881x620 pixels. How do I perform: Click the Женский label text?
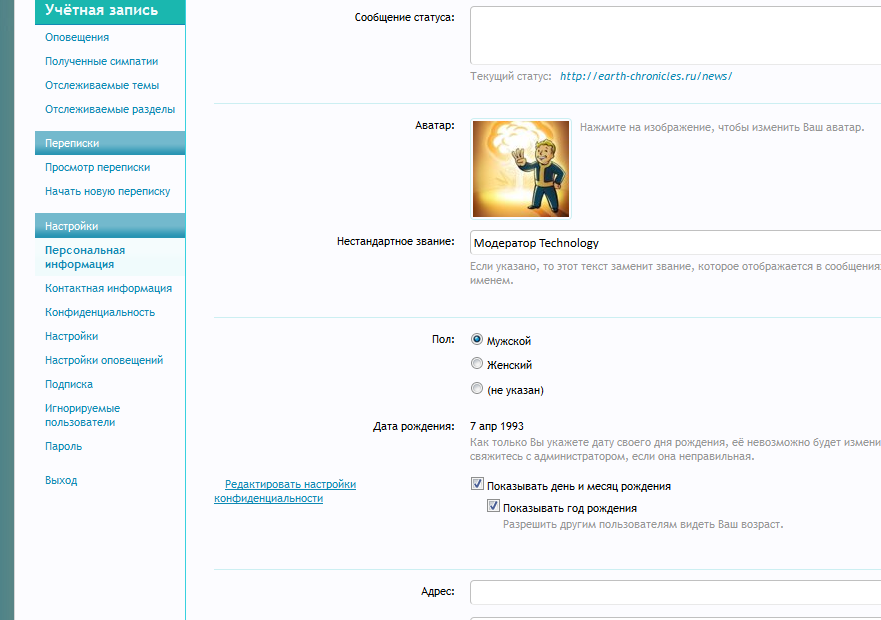[x=509, y=365]
